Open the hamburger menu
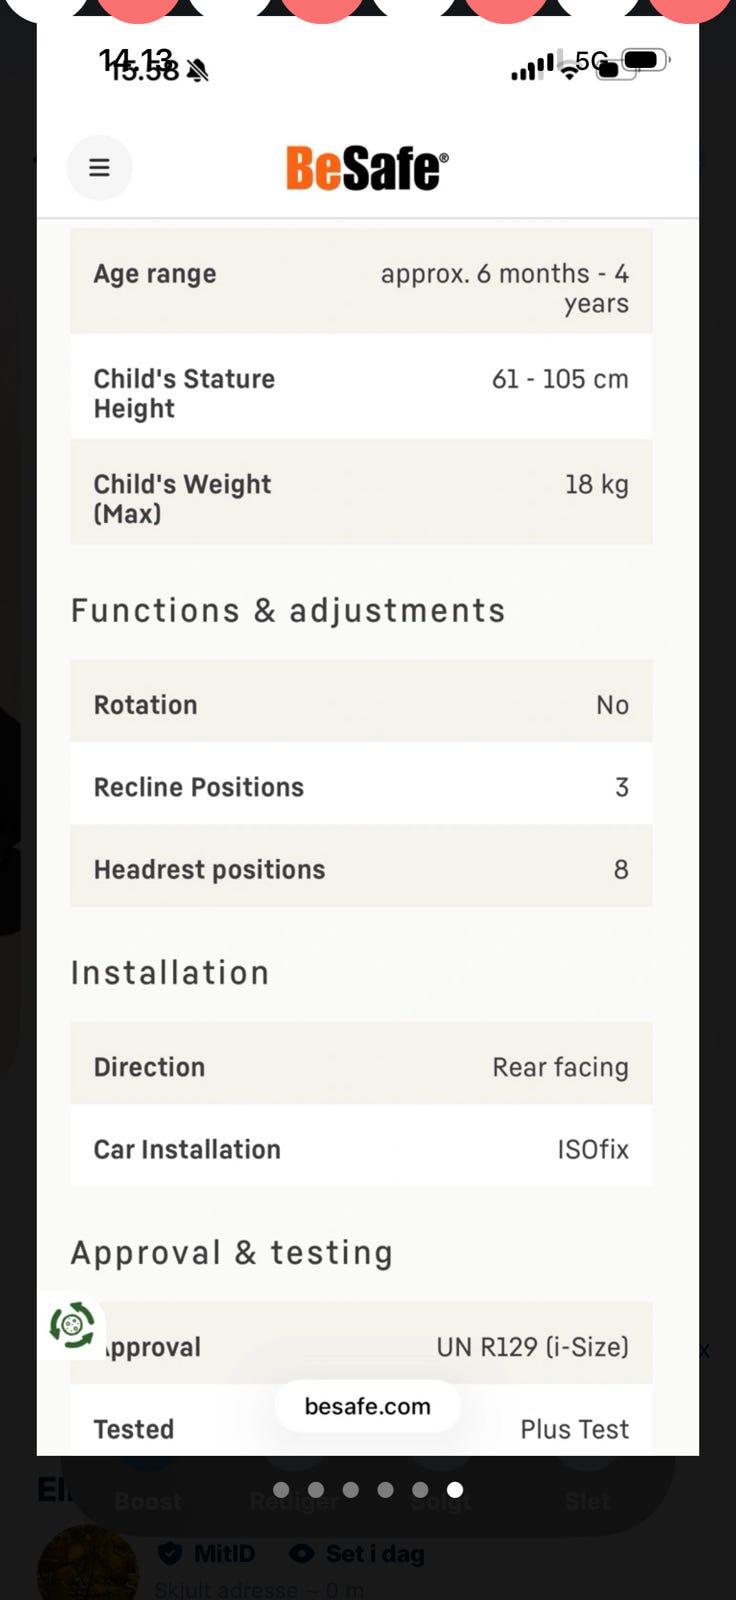The width and height of the screenshot is (736, 1600). (x=99, y=167)
